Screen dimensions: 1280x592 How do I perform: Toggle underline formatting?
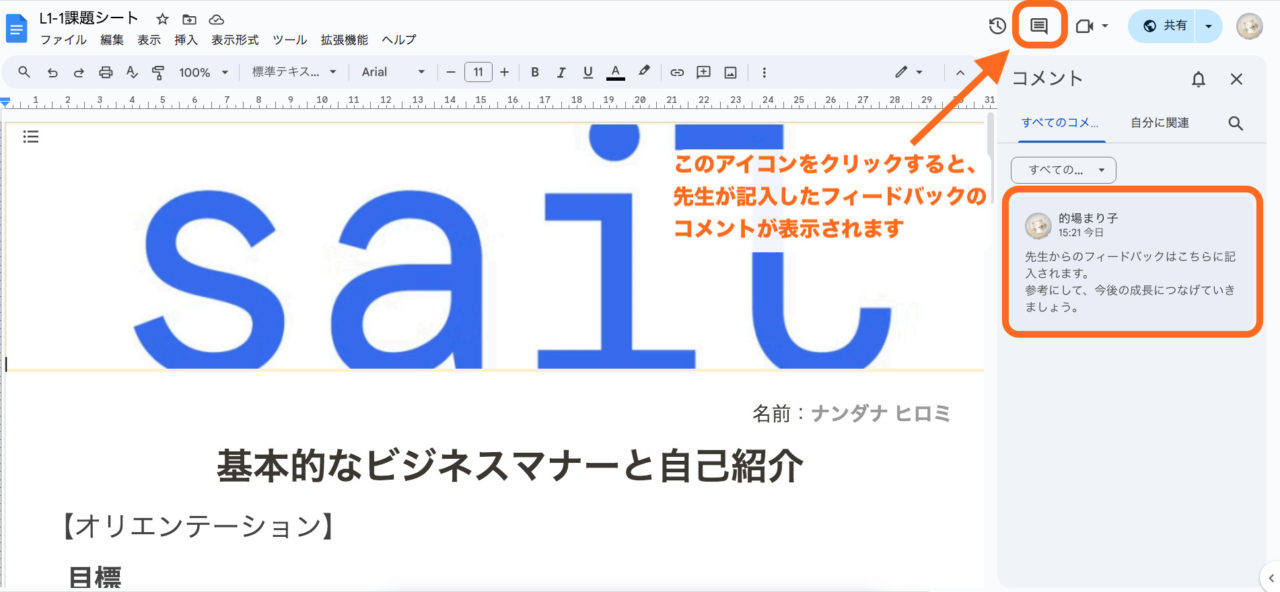588,72
